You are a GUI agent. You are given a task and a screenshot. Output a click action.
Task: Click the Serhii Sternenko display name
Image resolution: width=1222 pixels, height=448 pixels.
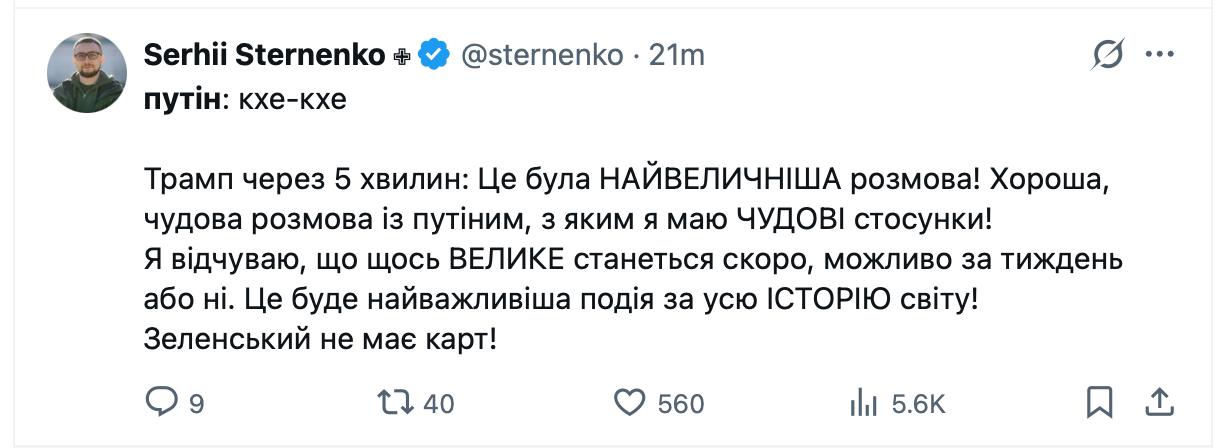click(264, 55)
